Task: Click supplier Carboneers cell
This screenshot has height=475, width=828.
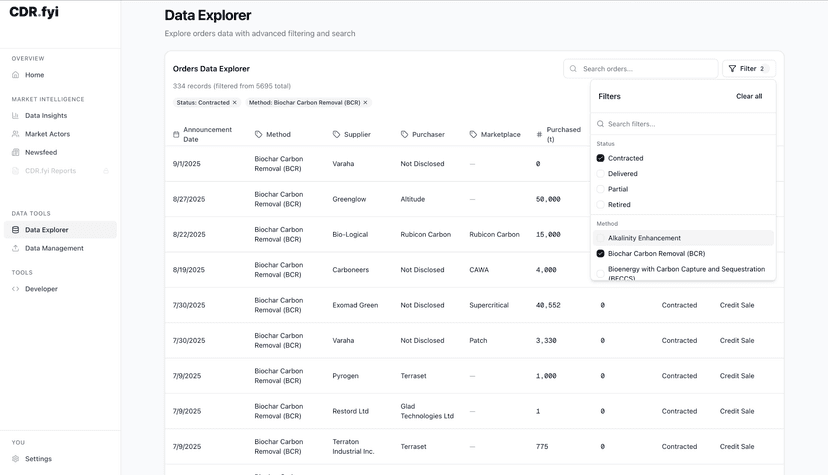Action: coord(351,270)
